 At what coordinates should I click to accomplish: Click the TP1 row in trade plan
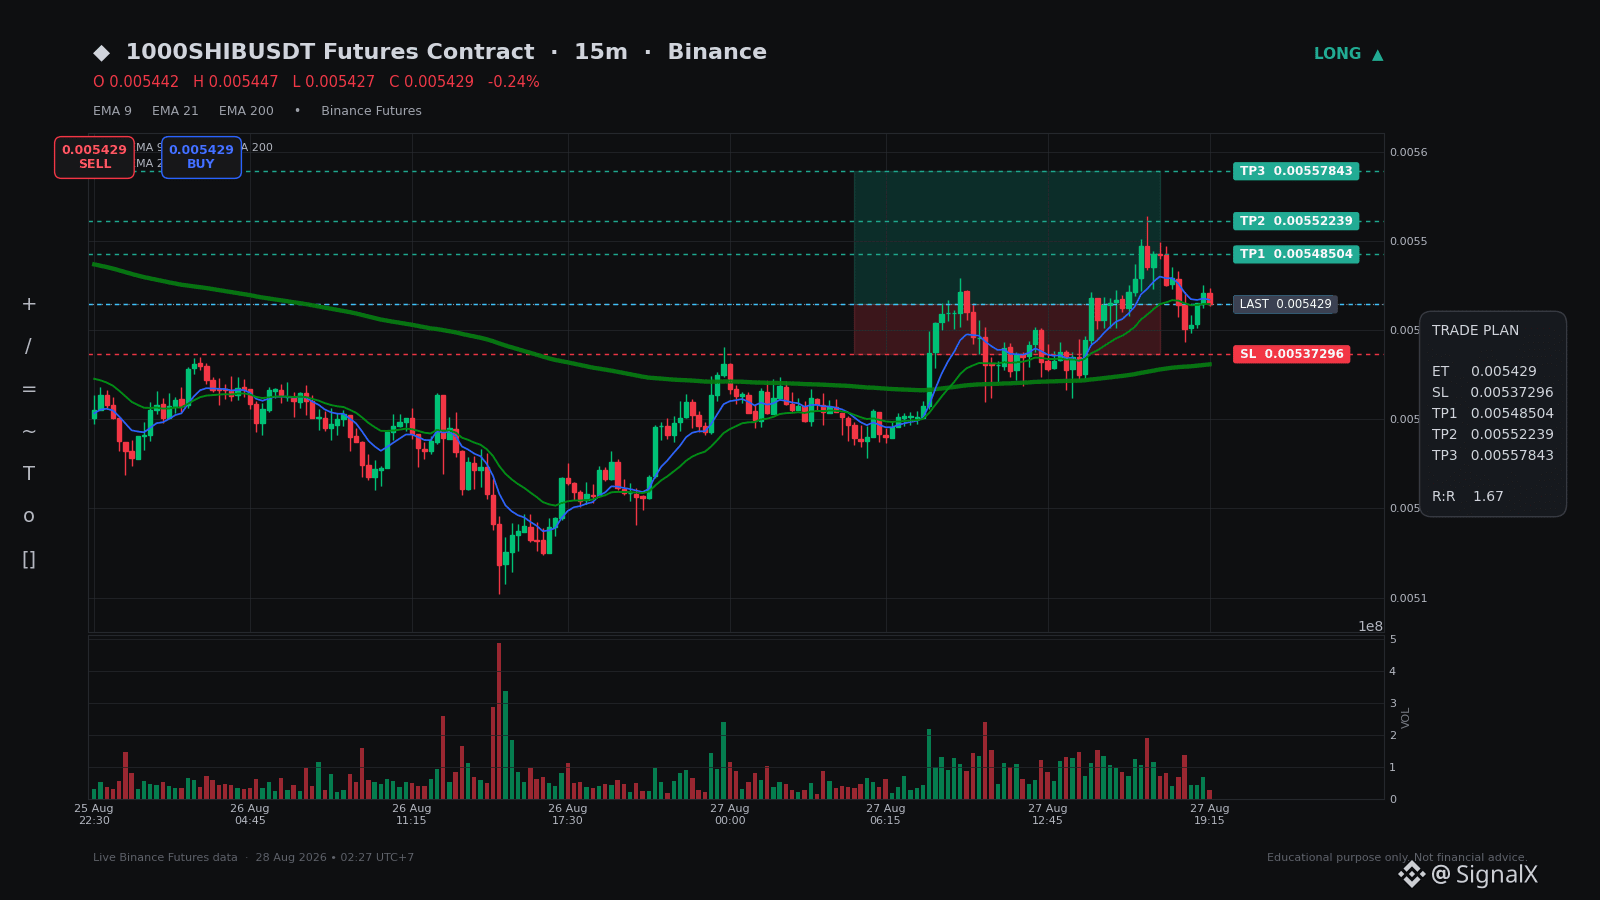(x=1493, y=413)
